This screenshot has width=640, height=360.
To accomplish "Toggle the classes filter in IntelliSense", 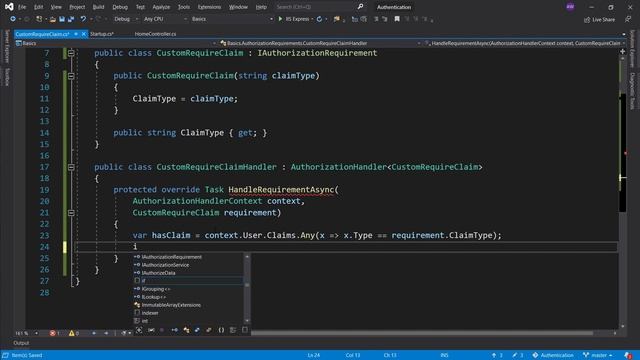I will point(186,330).
